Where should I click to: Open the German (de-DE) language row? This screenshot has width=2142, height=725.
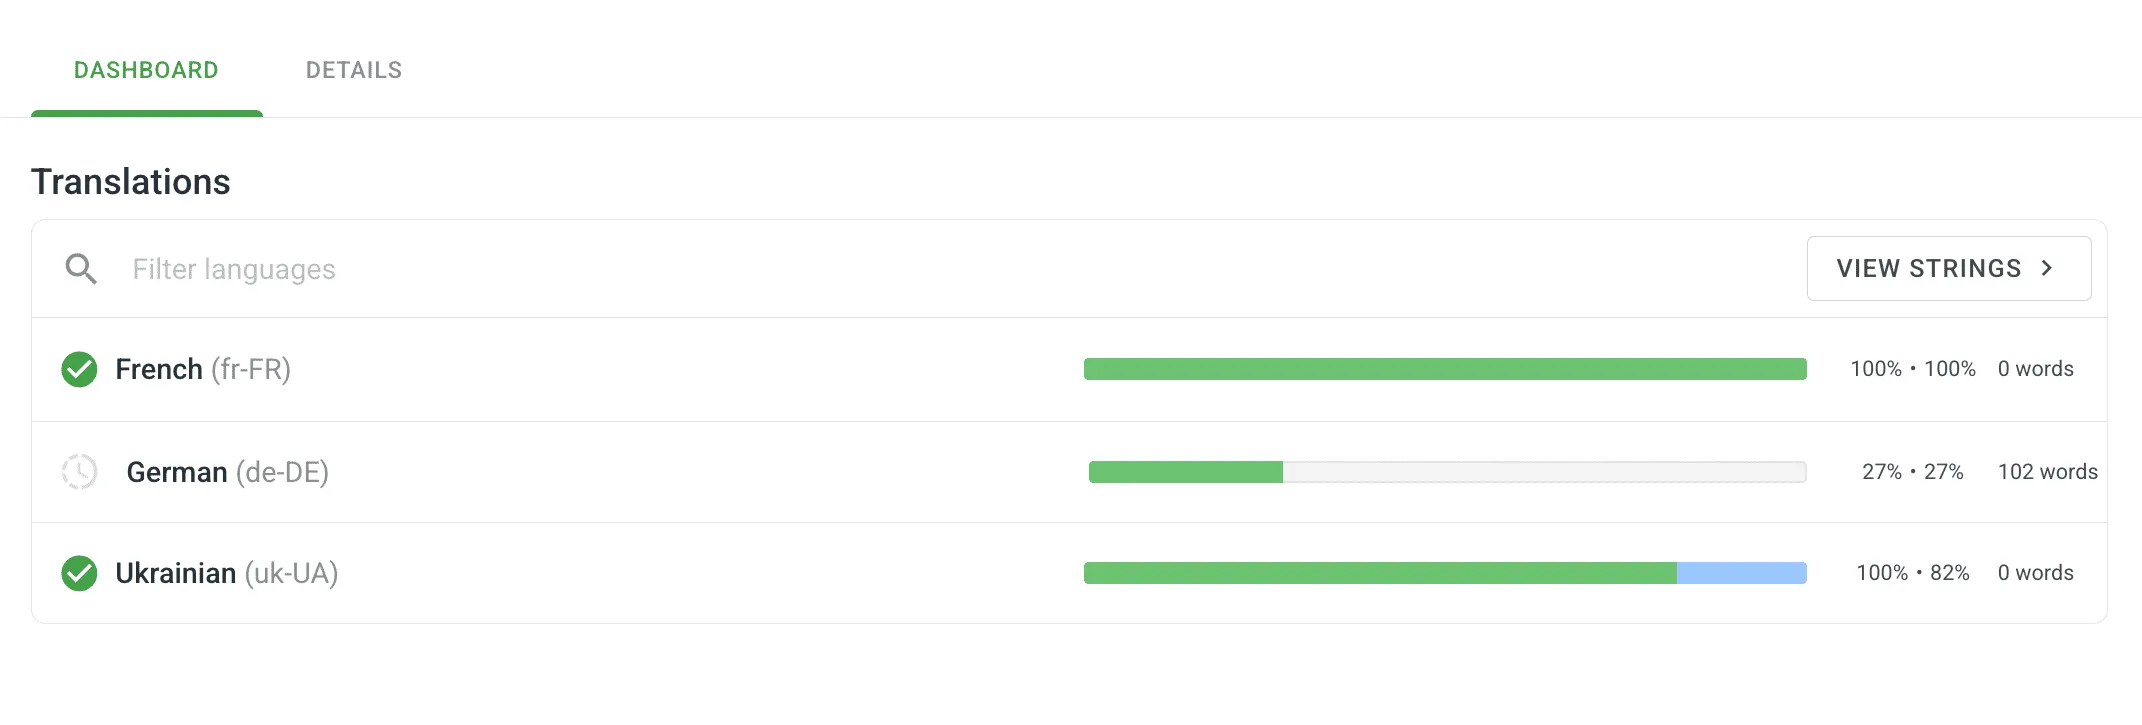click(x=227, y=472)
